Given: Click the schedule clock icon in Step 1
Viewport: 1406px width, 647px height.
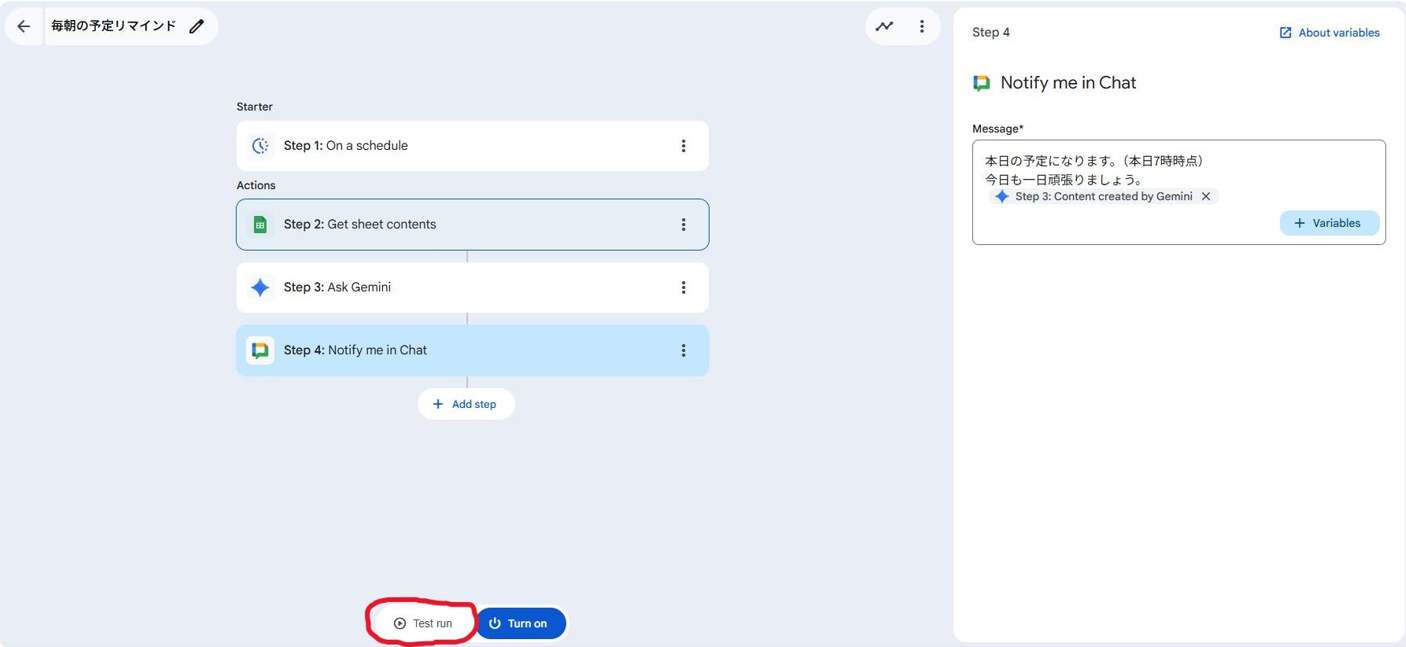Looking at the screenshot, I should (x=260, y=146).
